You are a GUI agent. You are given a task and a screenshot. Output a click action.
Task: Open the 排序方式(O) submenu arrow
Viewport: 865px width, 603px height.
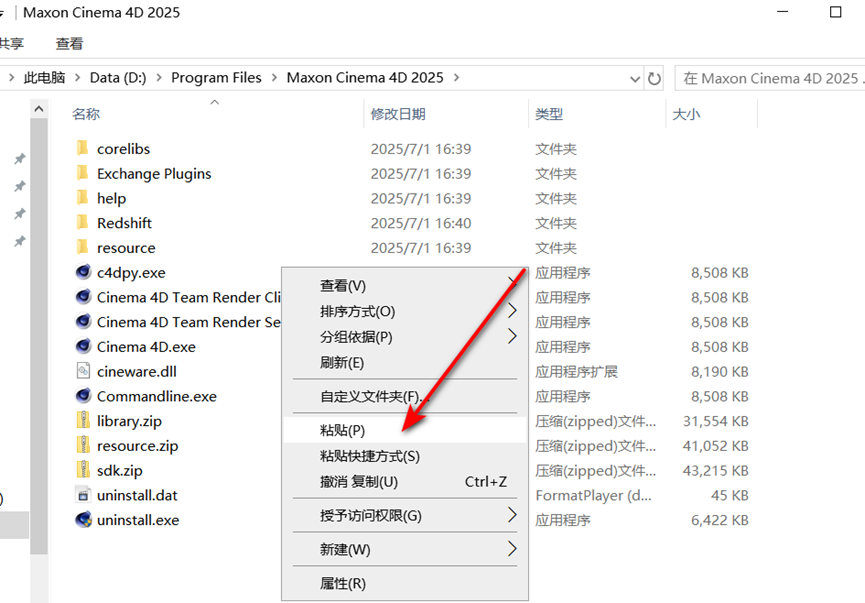[x=512, y=311]
